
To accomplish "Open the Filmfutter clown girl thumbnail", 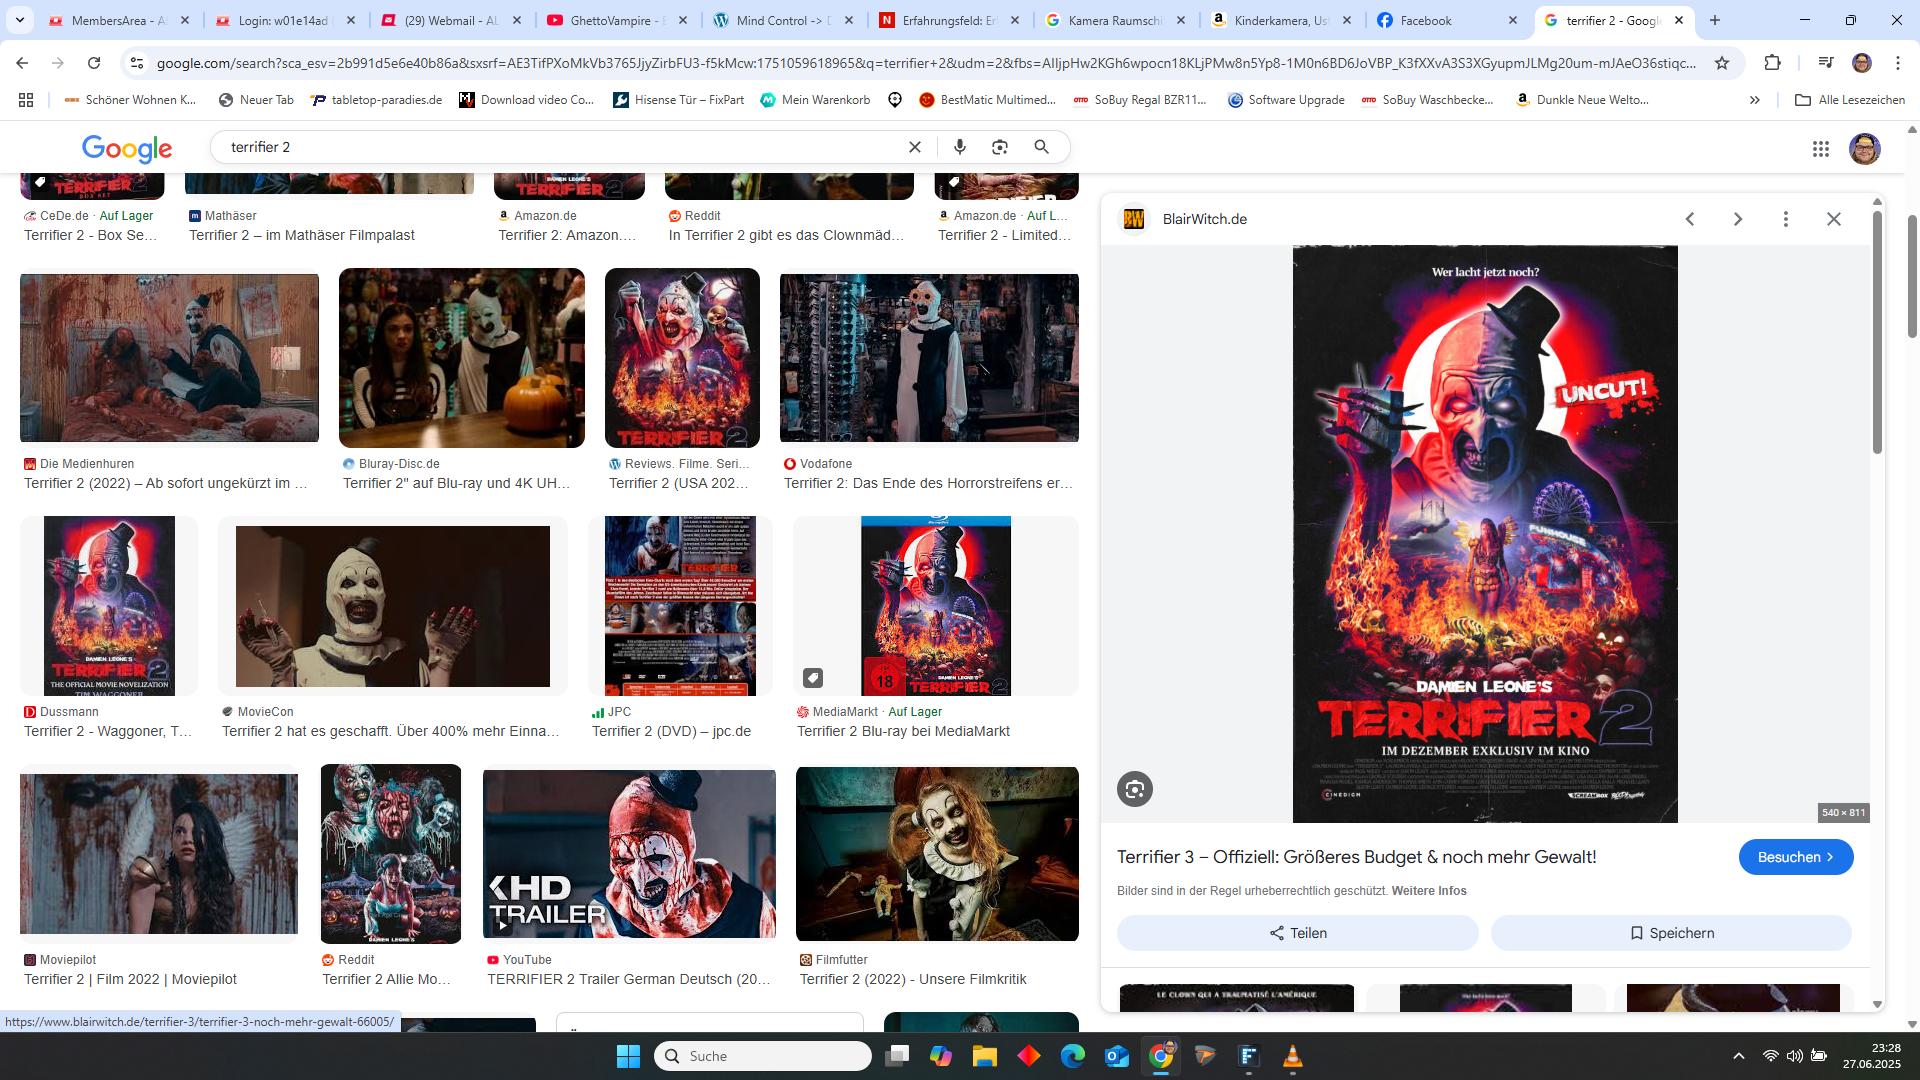I will [x=937, y=854].
